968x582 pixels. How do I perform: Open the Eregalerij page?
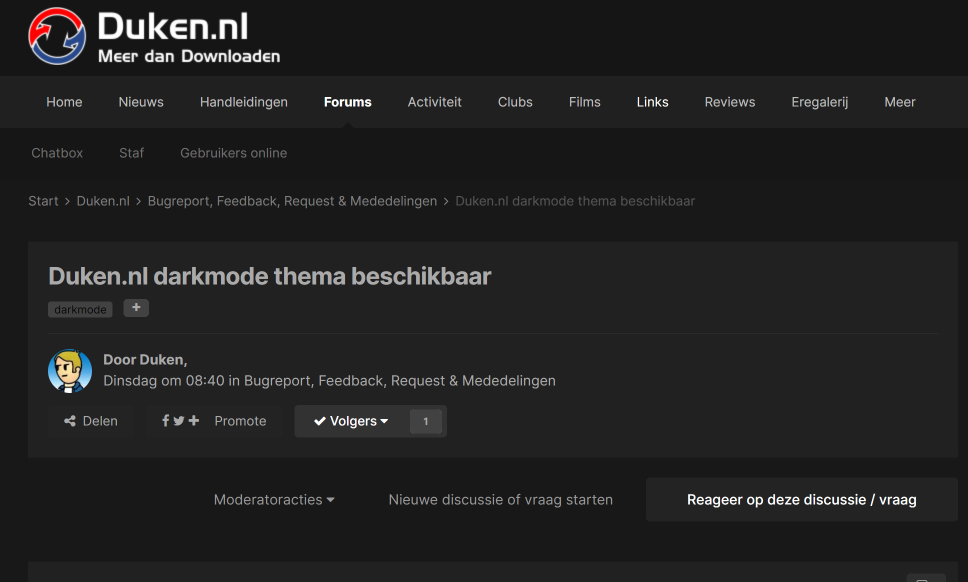[x=820, y=102]
